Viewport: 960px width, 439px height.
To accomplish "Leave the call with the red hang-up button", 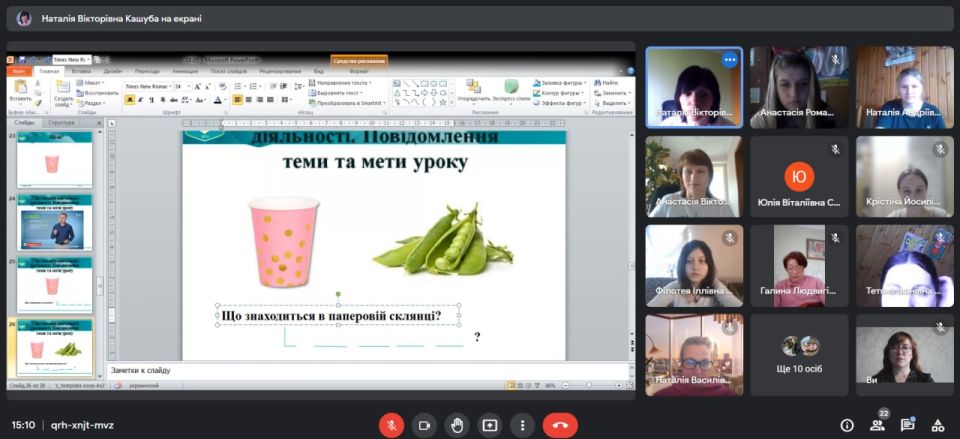I will point(560,426).
